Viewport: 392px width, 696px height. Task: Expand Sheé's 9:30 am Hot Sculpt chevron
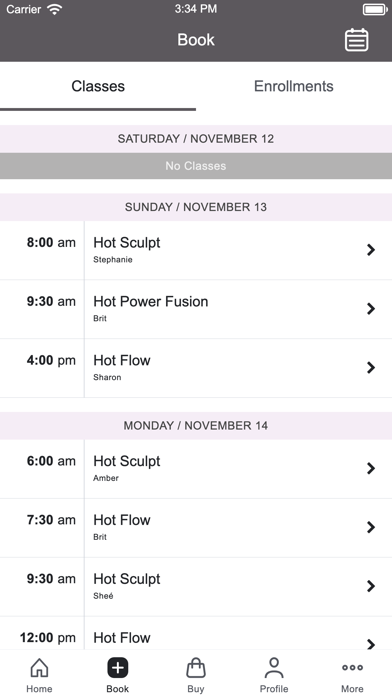pos(371,586)
